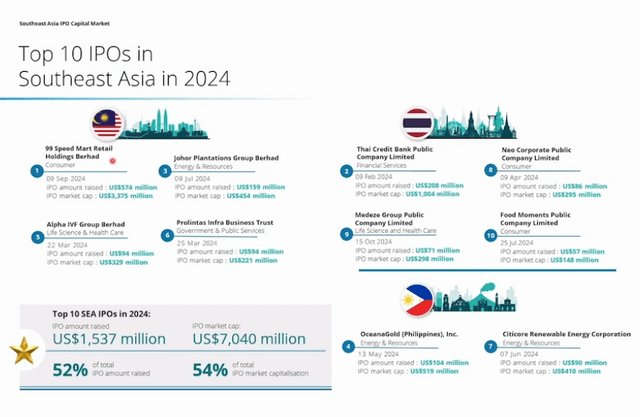
Task: Select the number 2 rank badge
Action: click(x=347, y=171)
